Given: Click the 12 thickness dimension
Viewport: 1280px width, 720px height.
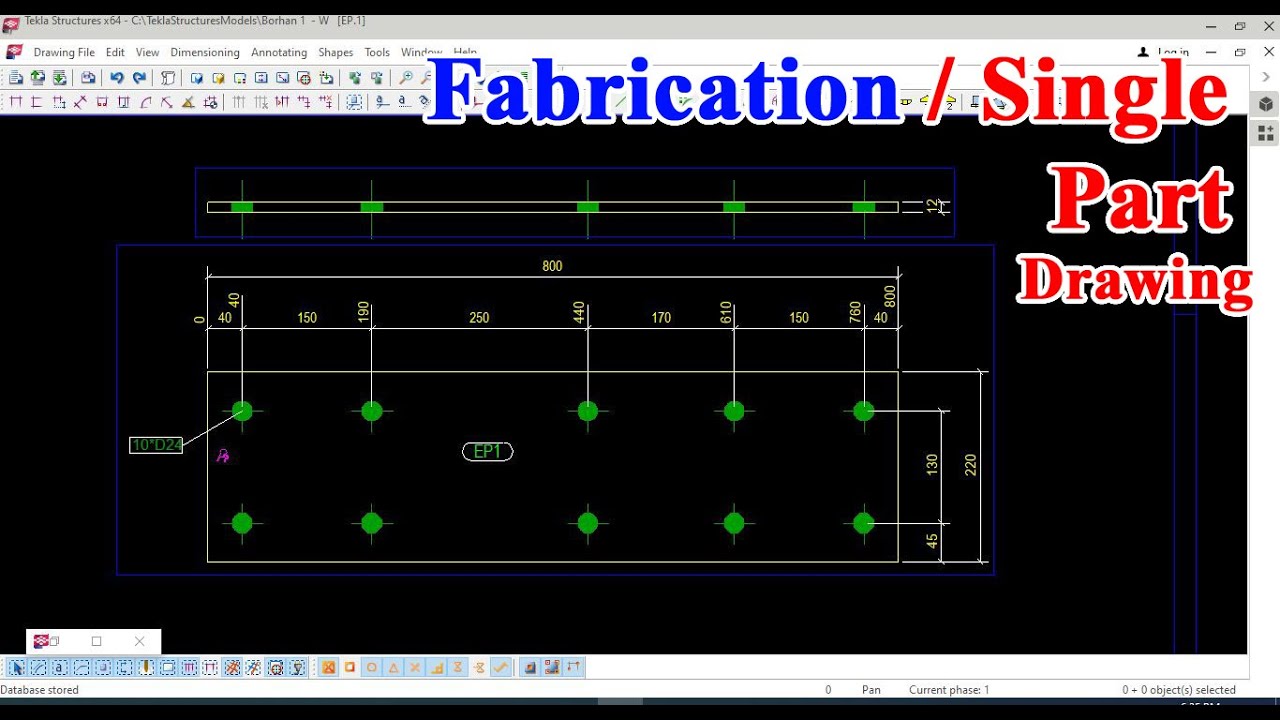Looking at the screenshot, I should pos(933,206).
